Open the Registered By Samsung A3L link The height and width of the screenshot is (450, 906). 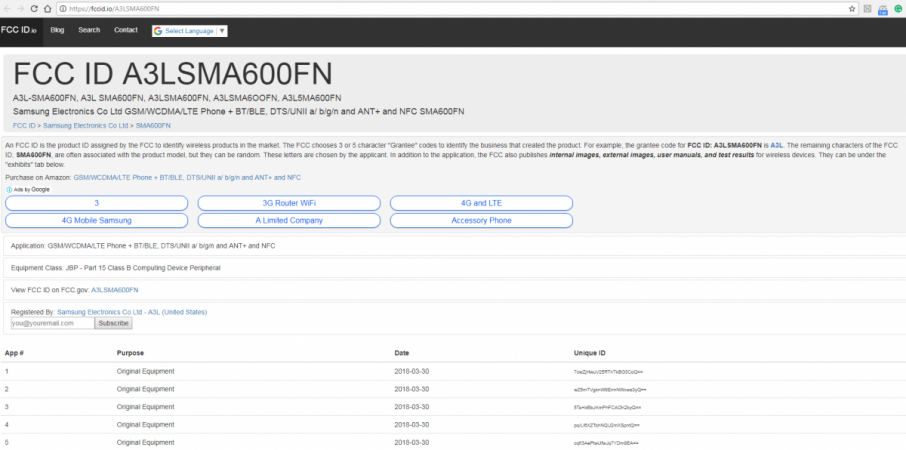(132, 312)
